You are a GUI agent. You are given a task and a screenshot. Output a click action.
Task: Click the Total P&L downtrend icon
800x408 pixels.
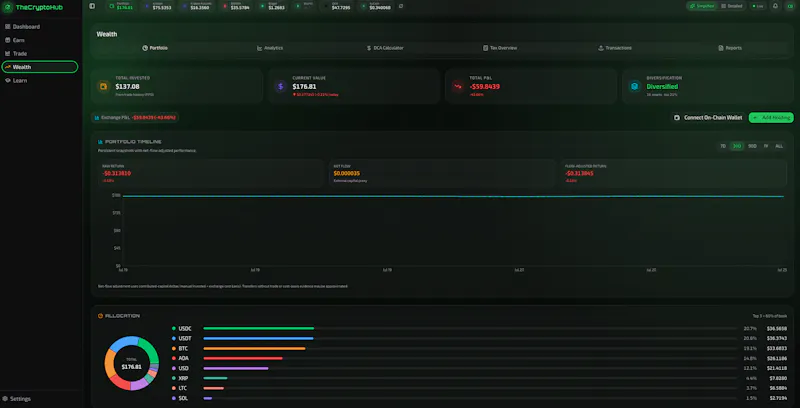click(x=458, y=86)
